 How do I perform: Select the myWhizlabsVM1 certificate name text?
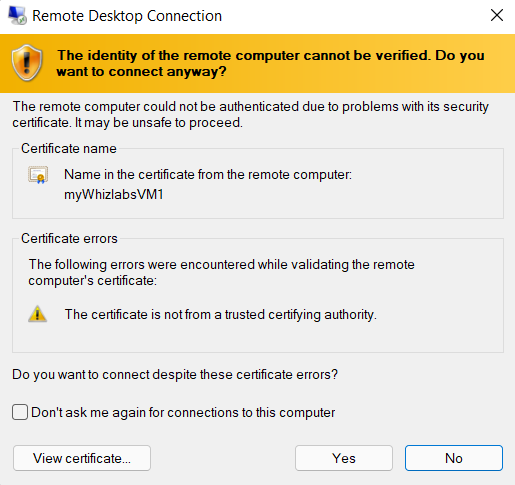[114, 194]
